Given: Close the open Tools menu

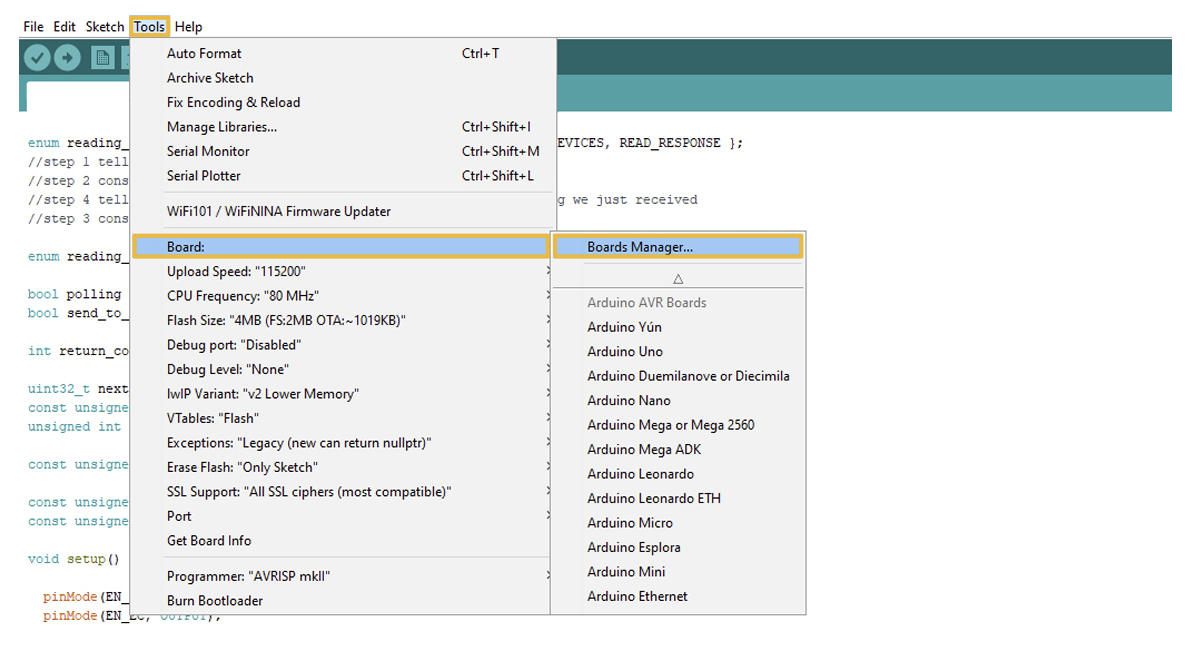Looking at the screenshot, I should click(149, 26).
